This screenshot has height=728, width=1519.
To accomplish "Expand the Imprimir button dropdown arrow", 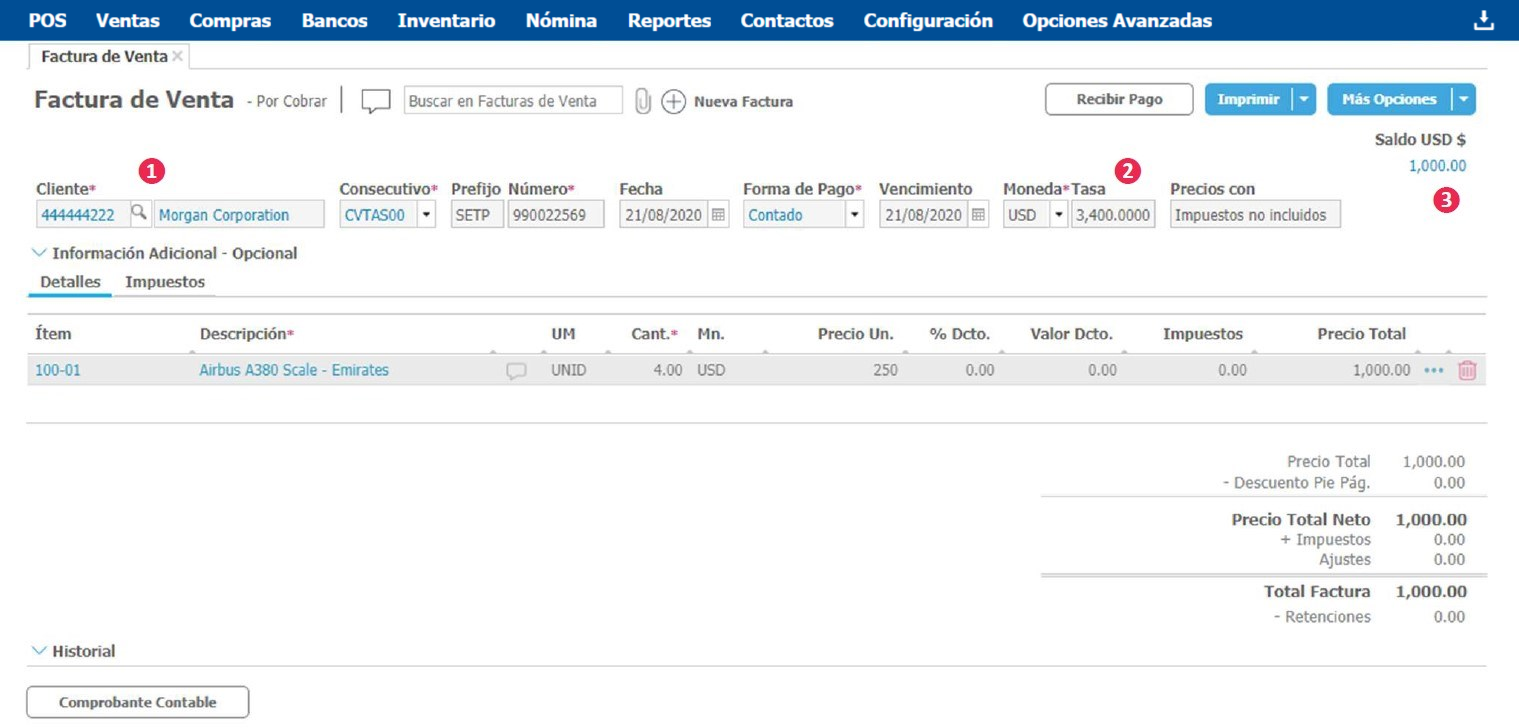I will tap(1304, 100).
